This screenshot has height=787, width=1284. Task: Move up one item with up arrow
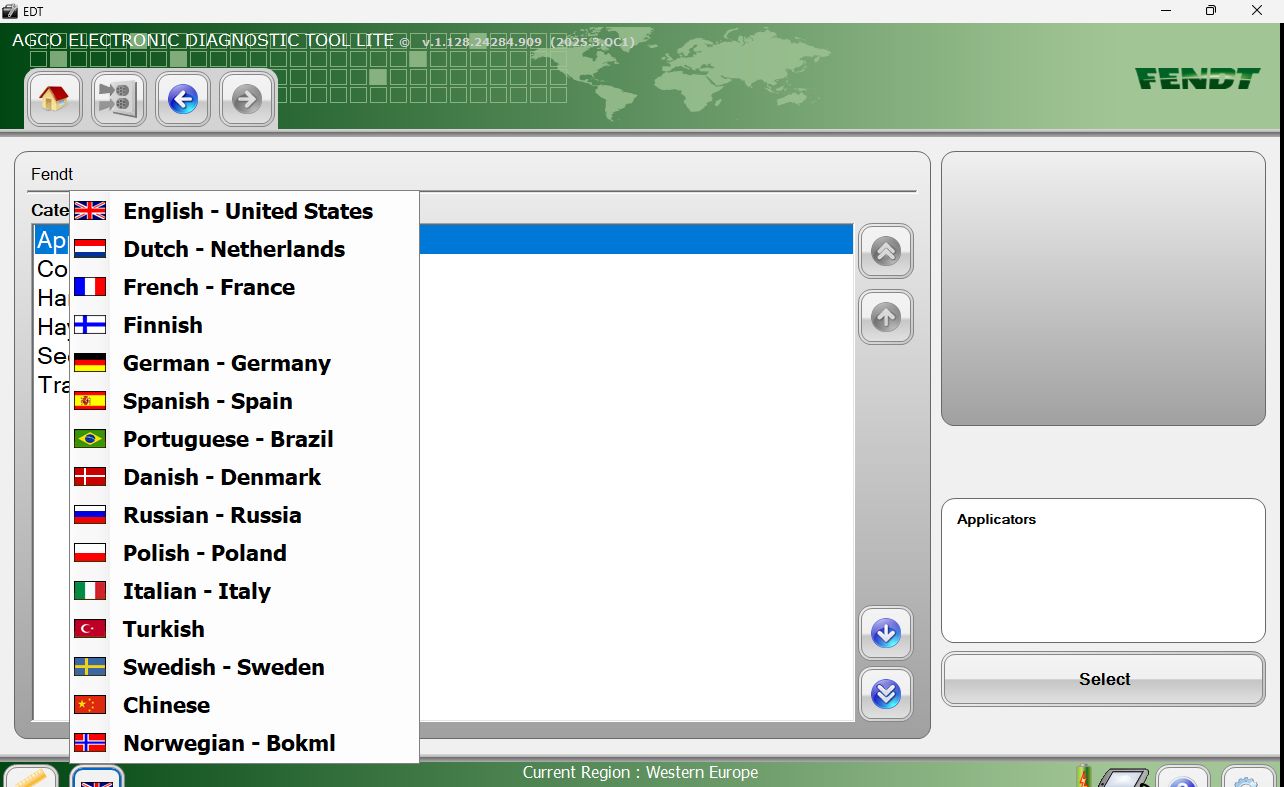tap(885, 317)
